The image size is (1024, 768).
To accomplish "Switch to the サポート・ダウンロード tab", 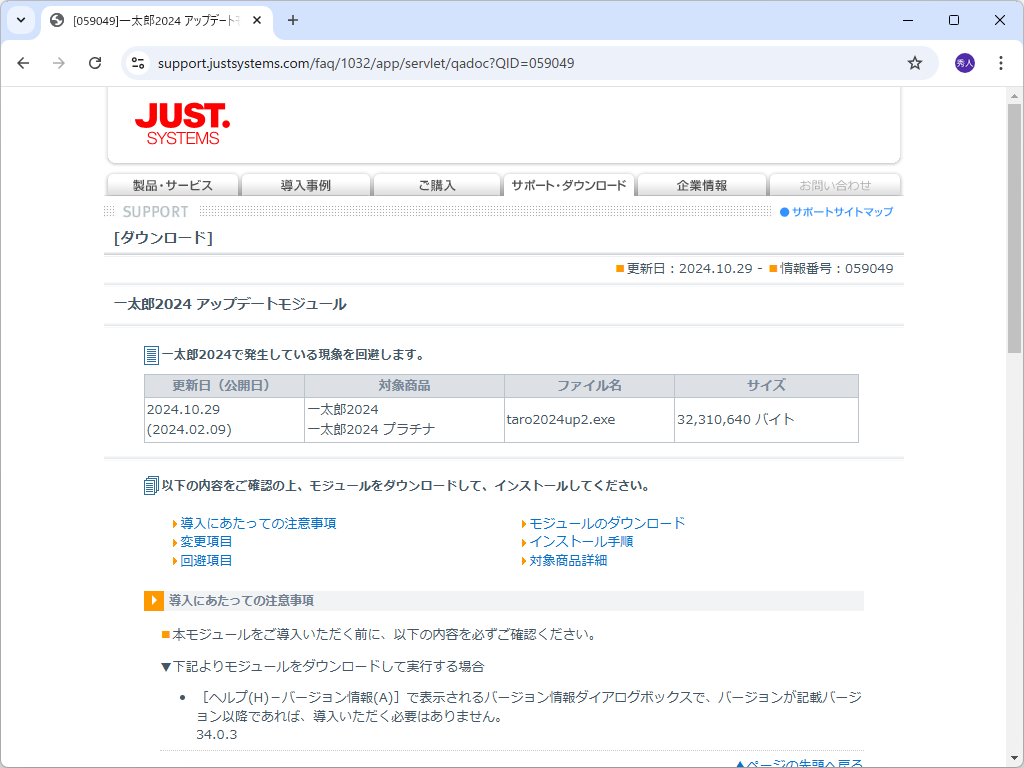I will [x=570, y=184].
